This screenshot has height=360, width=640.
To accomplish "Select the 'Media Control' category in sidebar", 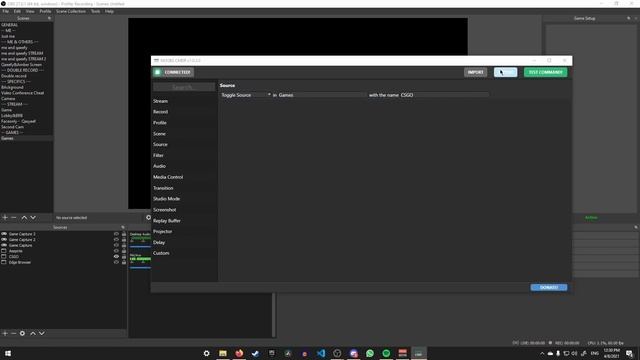I will click(x=168, y=177).
